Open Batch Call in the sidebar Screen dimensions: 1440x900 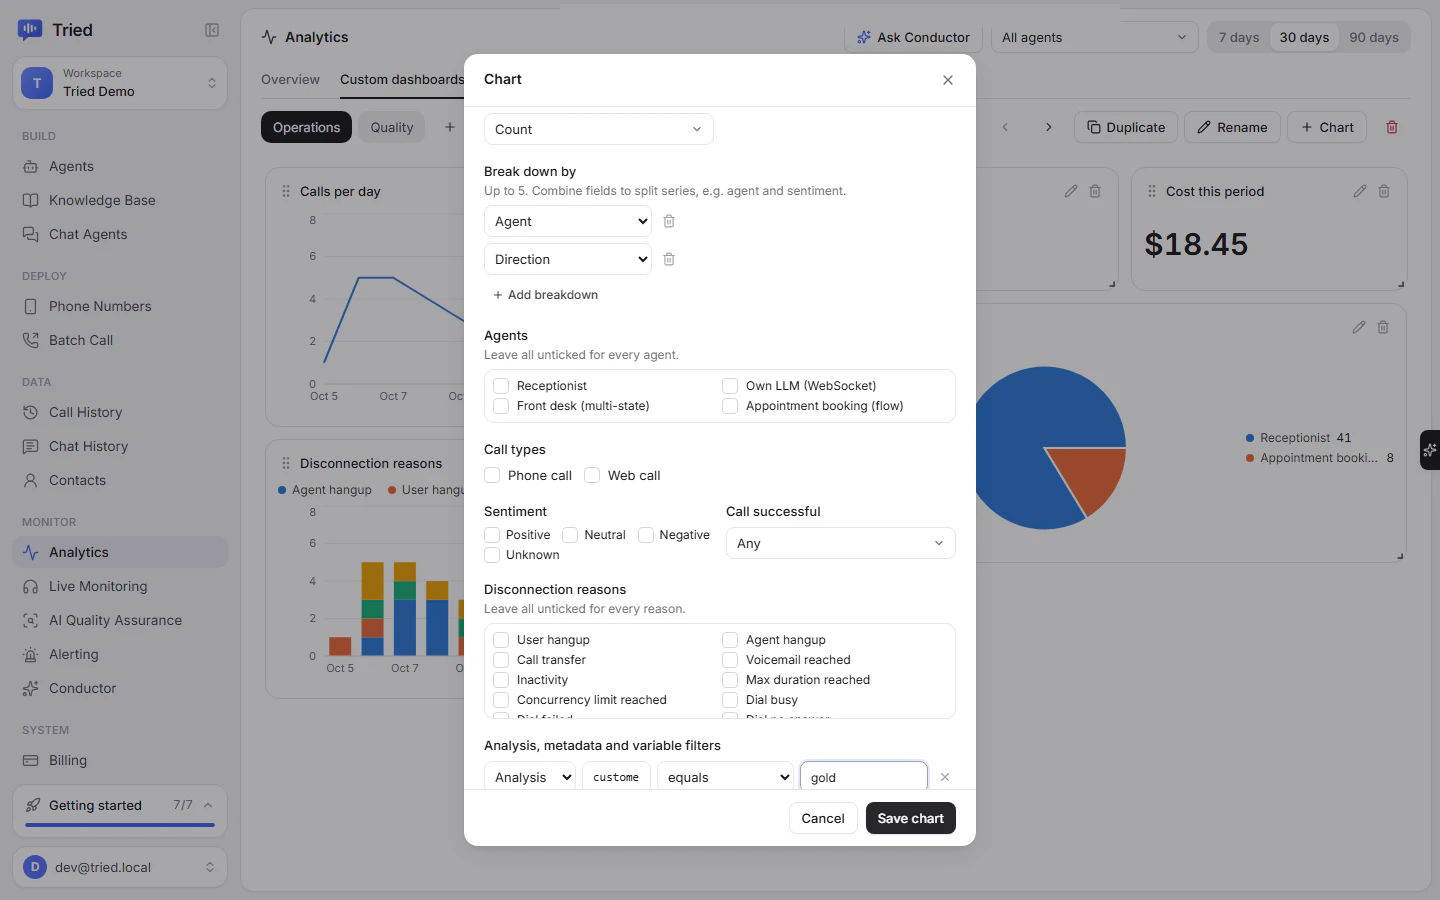point(120,340)
